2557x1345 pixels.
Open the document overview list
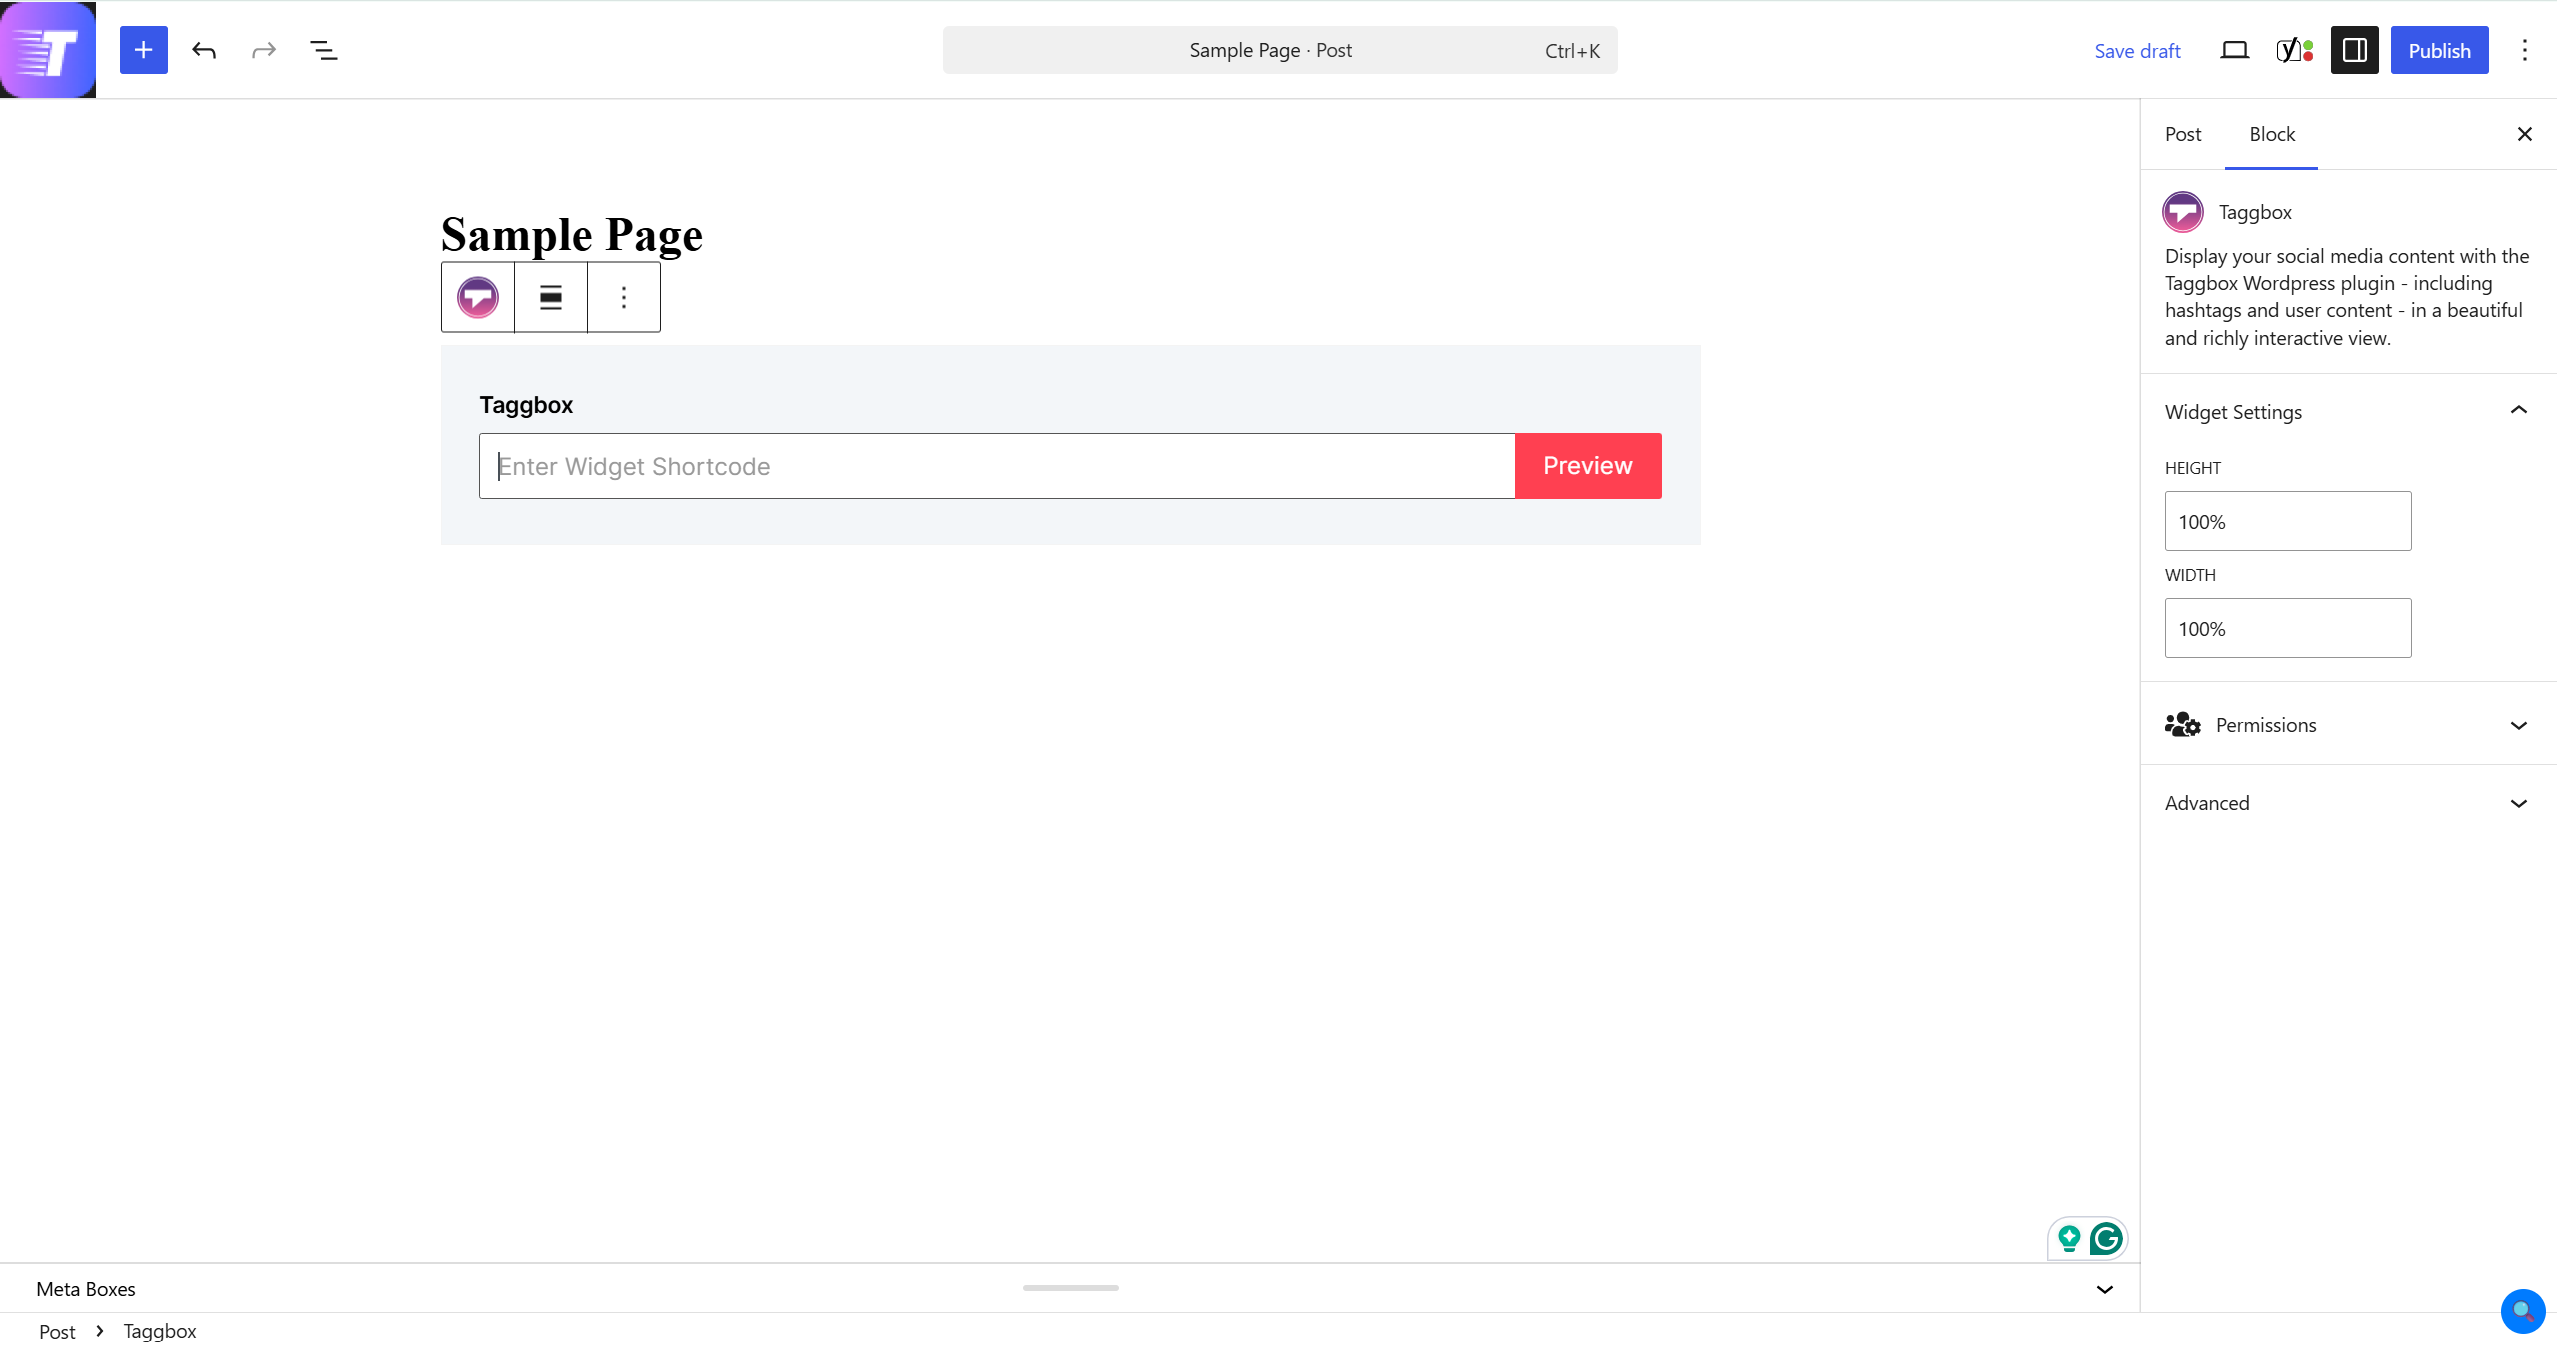pos(323,50)
